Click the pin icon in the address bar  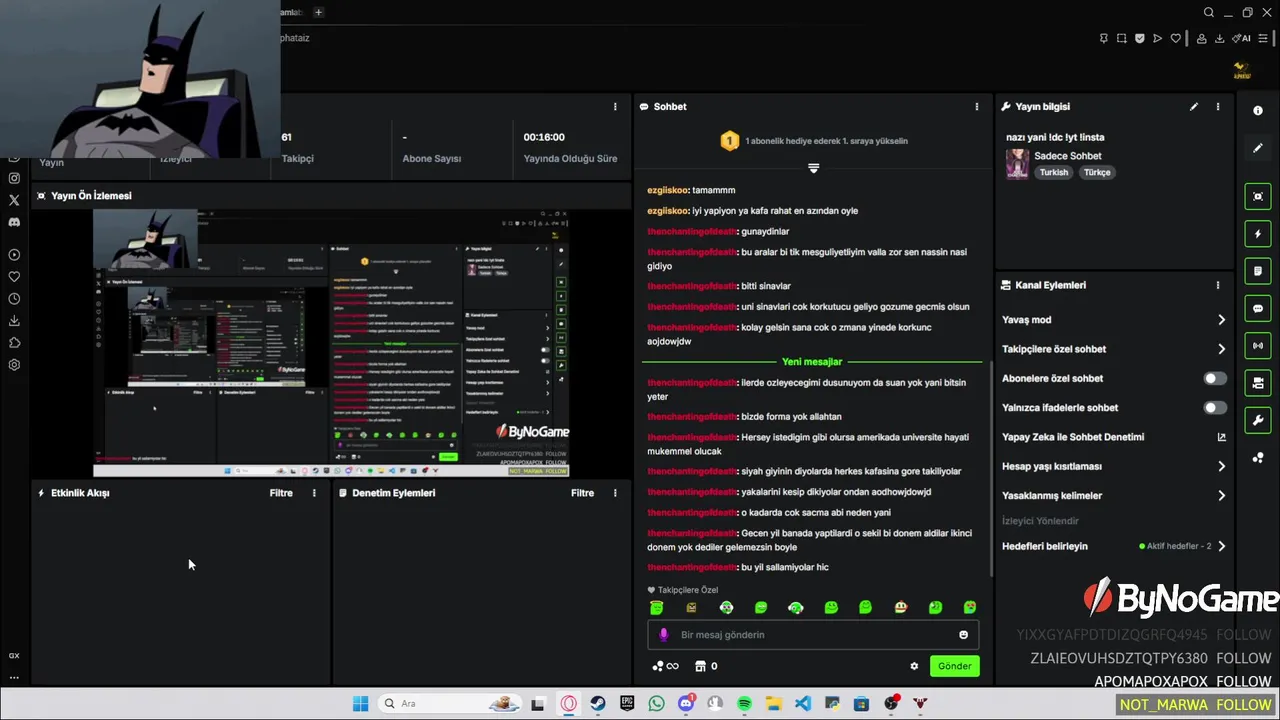point(1103,38)
